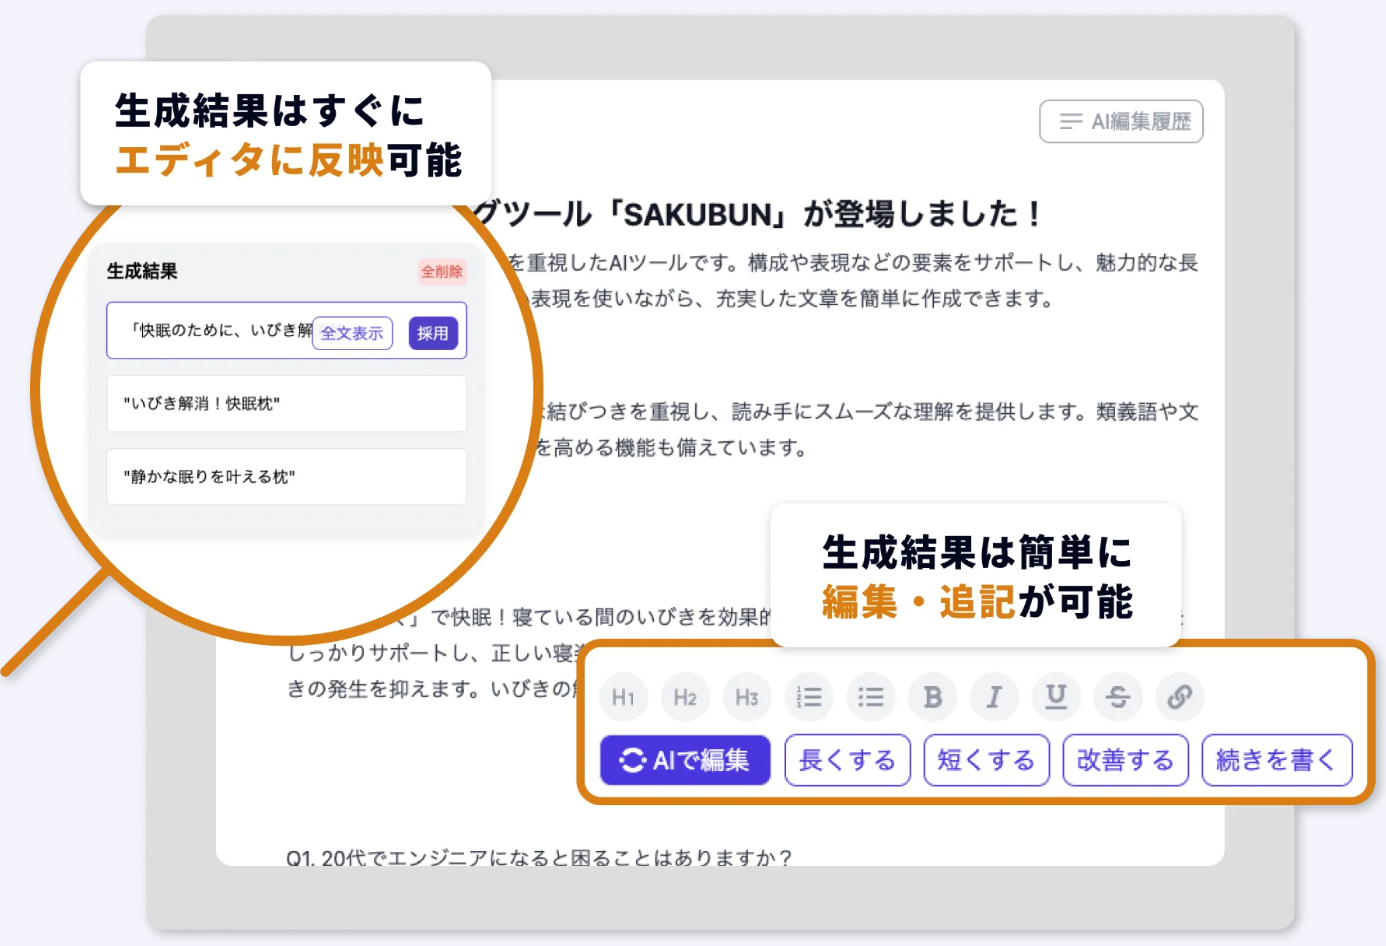Click the headline containing「SAKUBUN」が登場しました！

coord(758,213)
